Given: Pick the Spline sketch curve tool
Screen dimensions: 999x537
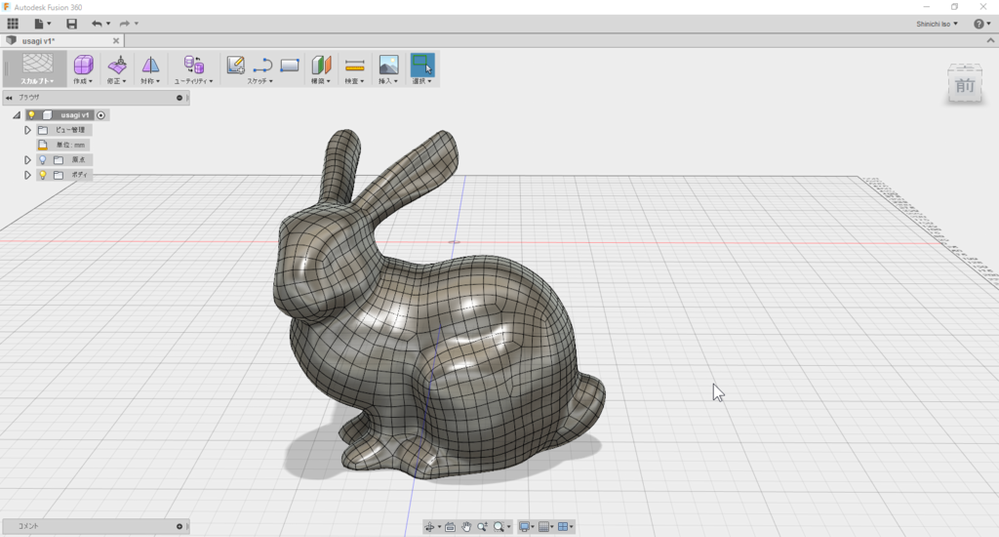Looking at the screenshot, I should (x=262, y=65).
